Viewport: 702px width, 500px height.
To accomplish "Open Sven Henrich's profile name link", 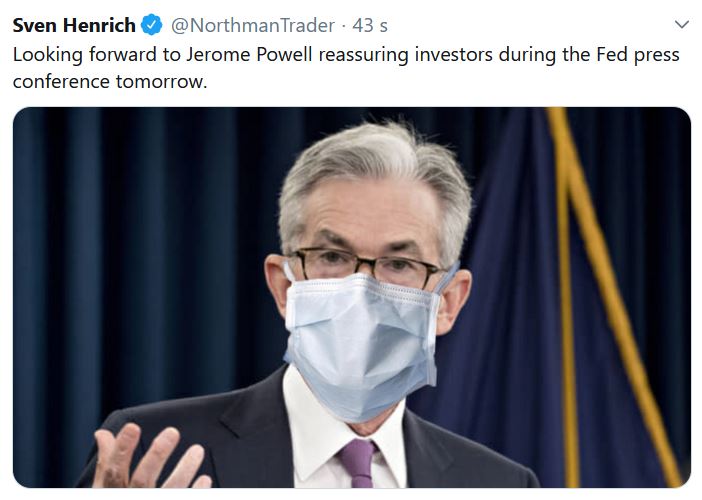I will (x=74, y=25).
